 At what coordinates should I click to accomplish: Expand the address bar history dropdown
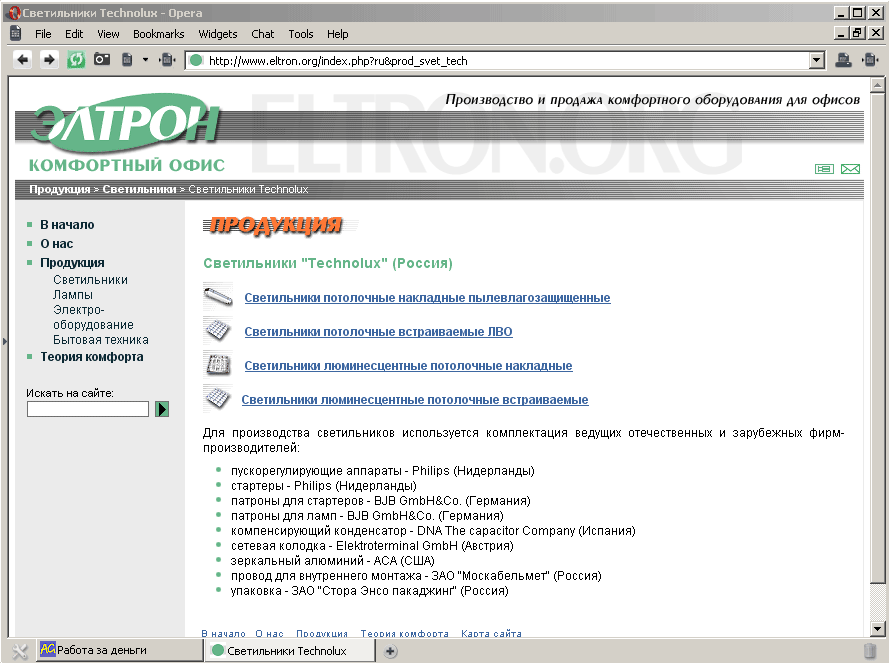pos(816,61)
